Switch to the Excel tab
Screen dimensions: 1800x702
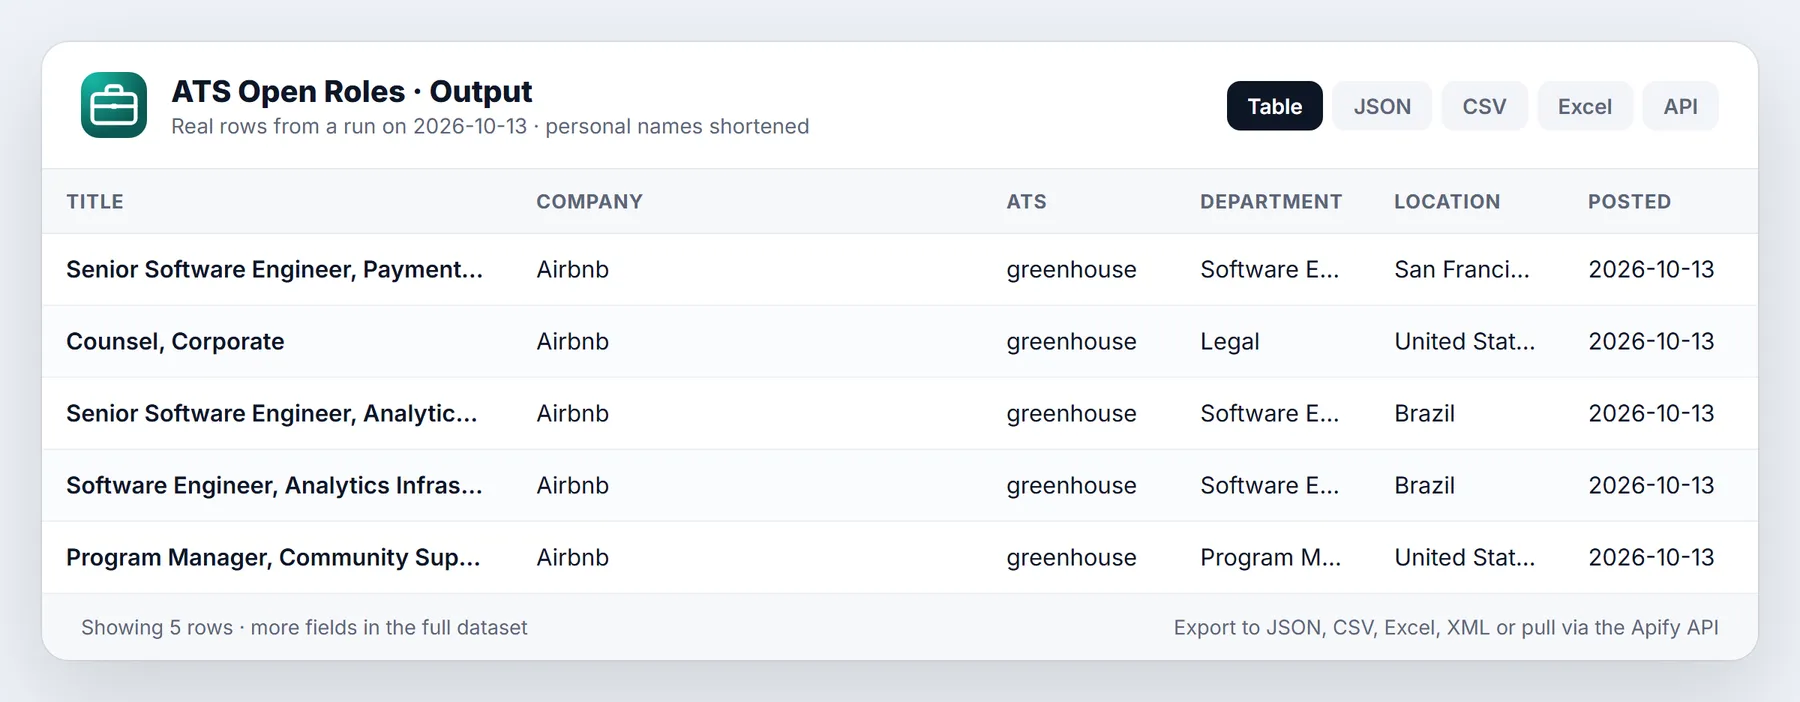[x=1584, y=106]
